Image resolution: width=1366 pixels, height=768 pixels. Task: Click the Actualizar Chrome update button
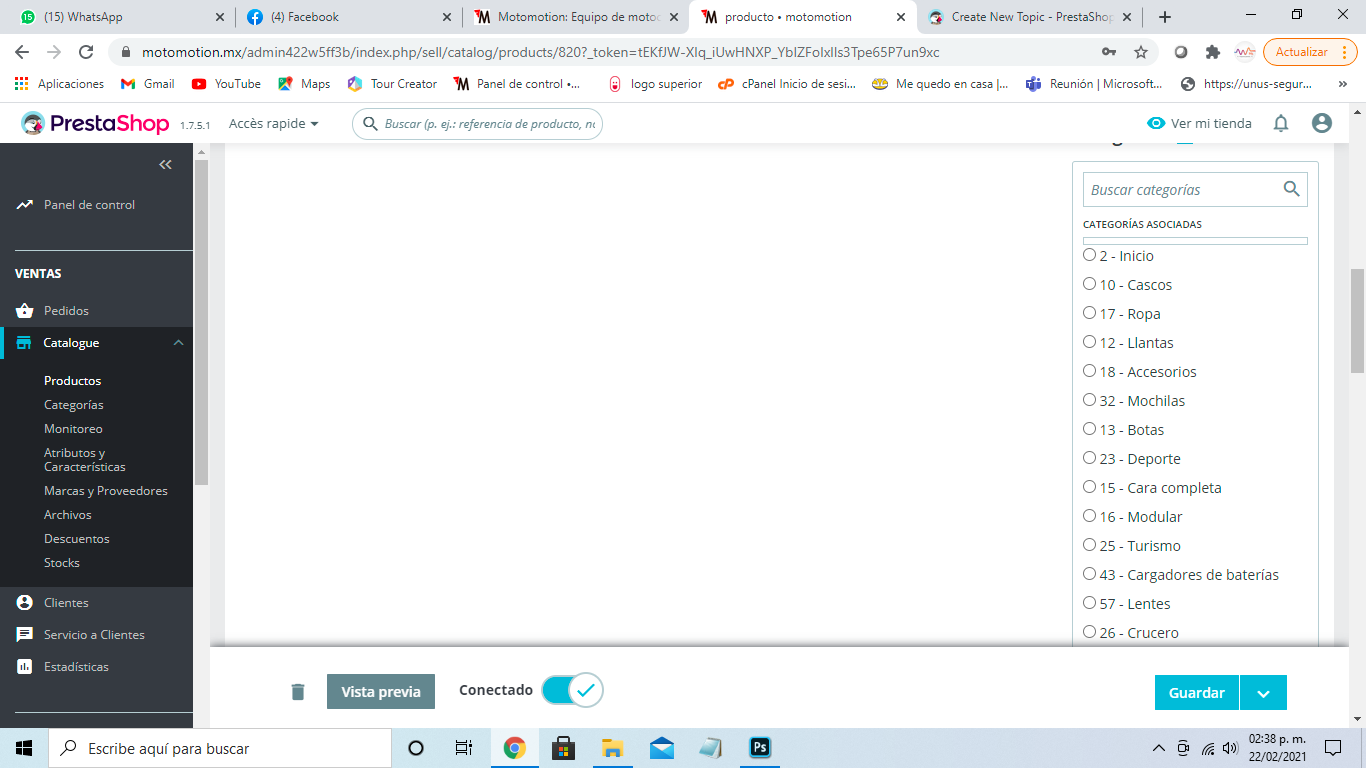click(x=1310, y=52)
